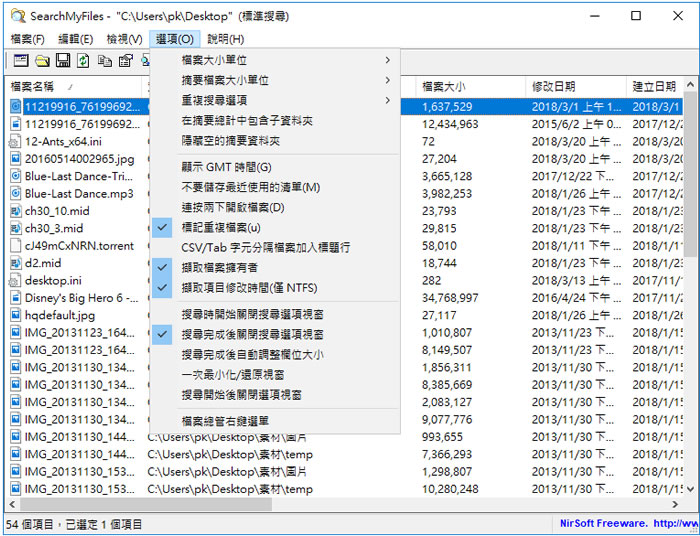Sort by 修改日期 column header
Screen dimensions: 700x536
576,87
